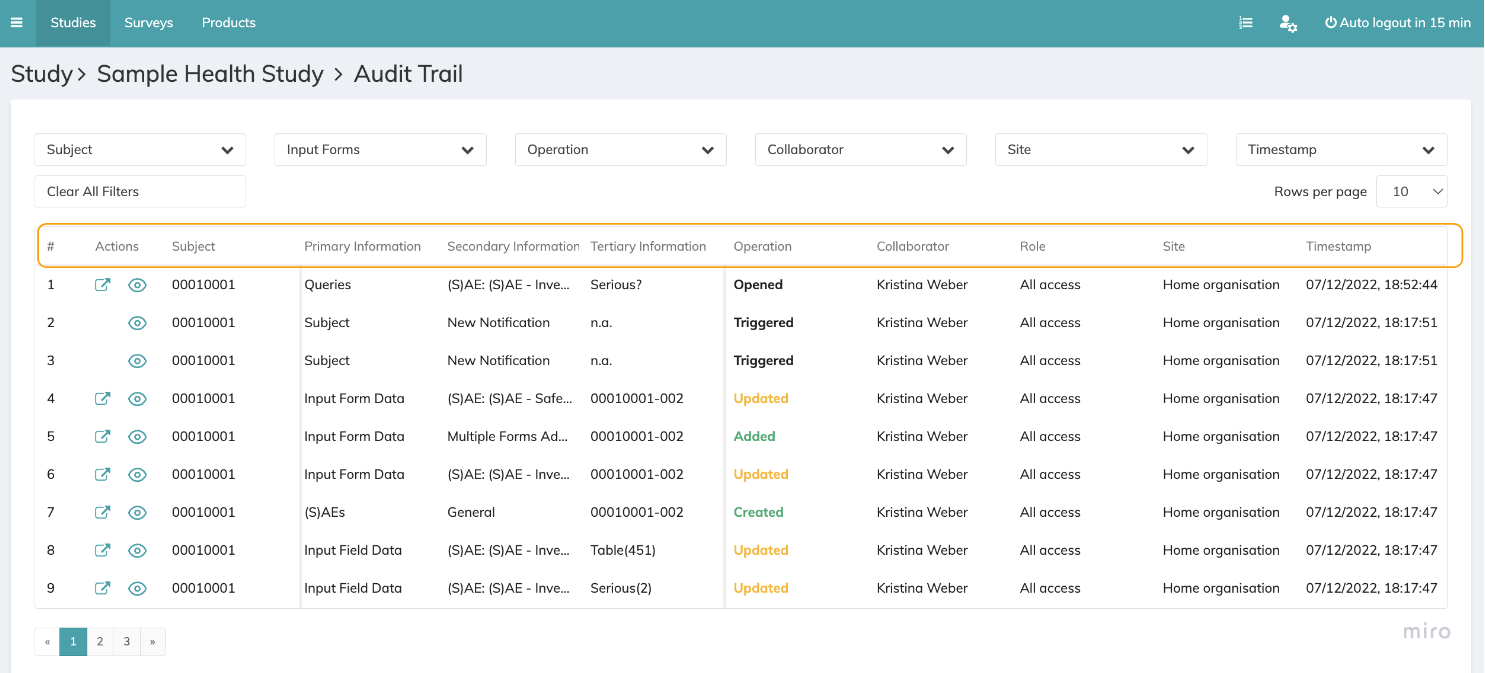Click the Clear All Filters button
This screenshot has width=1485, height=673.
coord(140,192)
